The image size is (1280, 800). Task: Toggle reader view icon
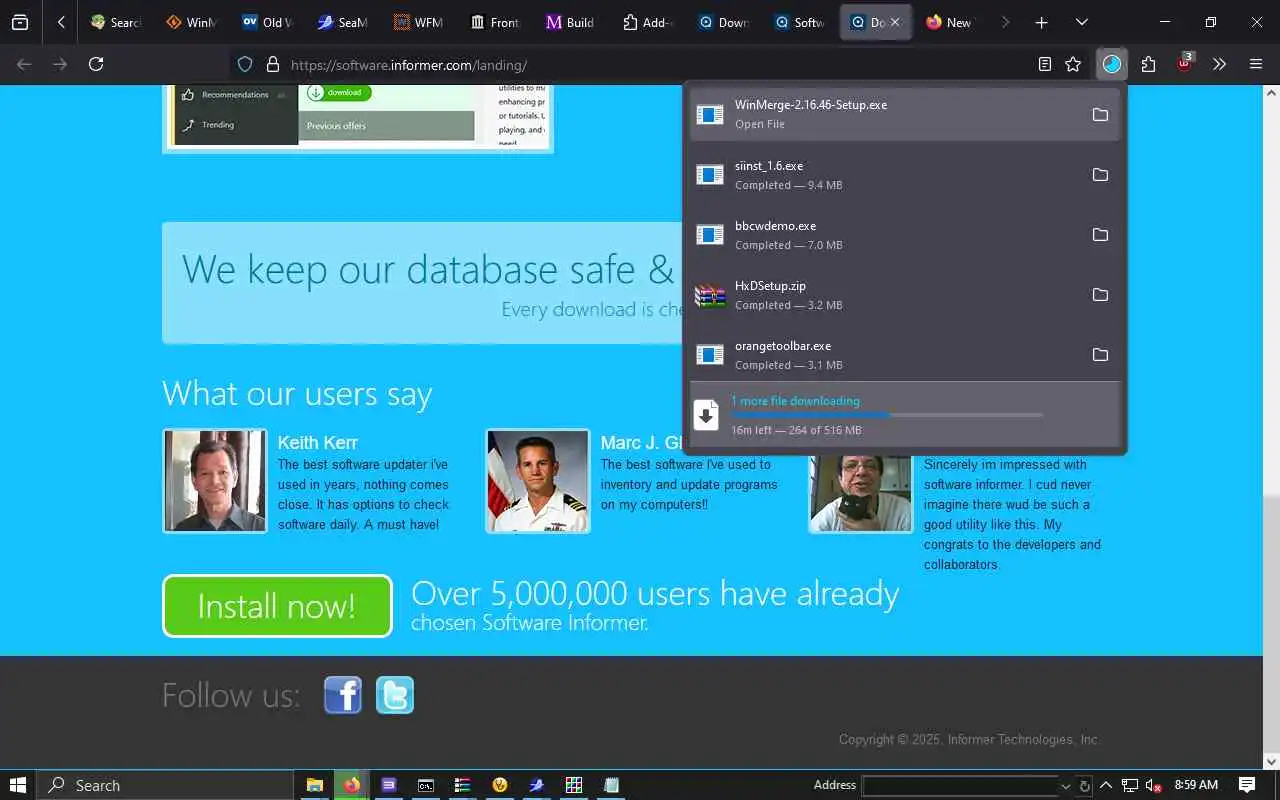[x=1045, y=64]
